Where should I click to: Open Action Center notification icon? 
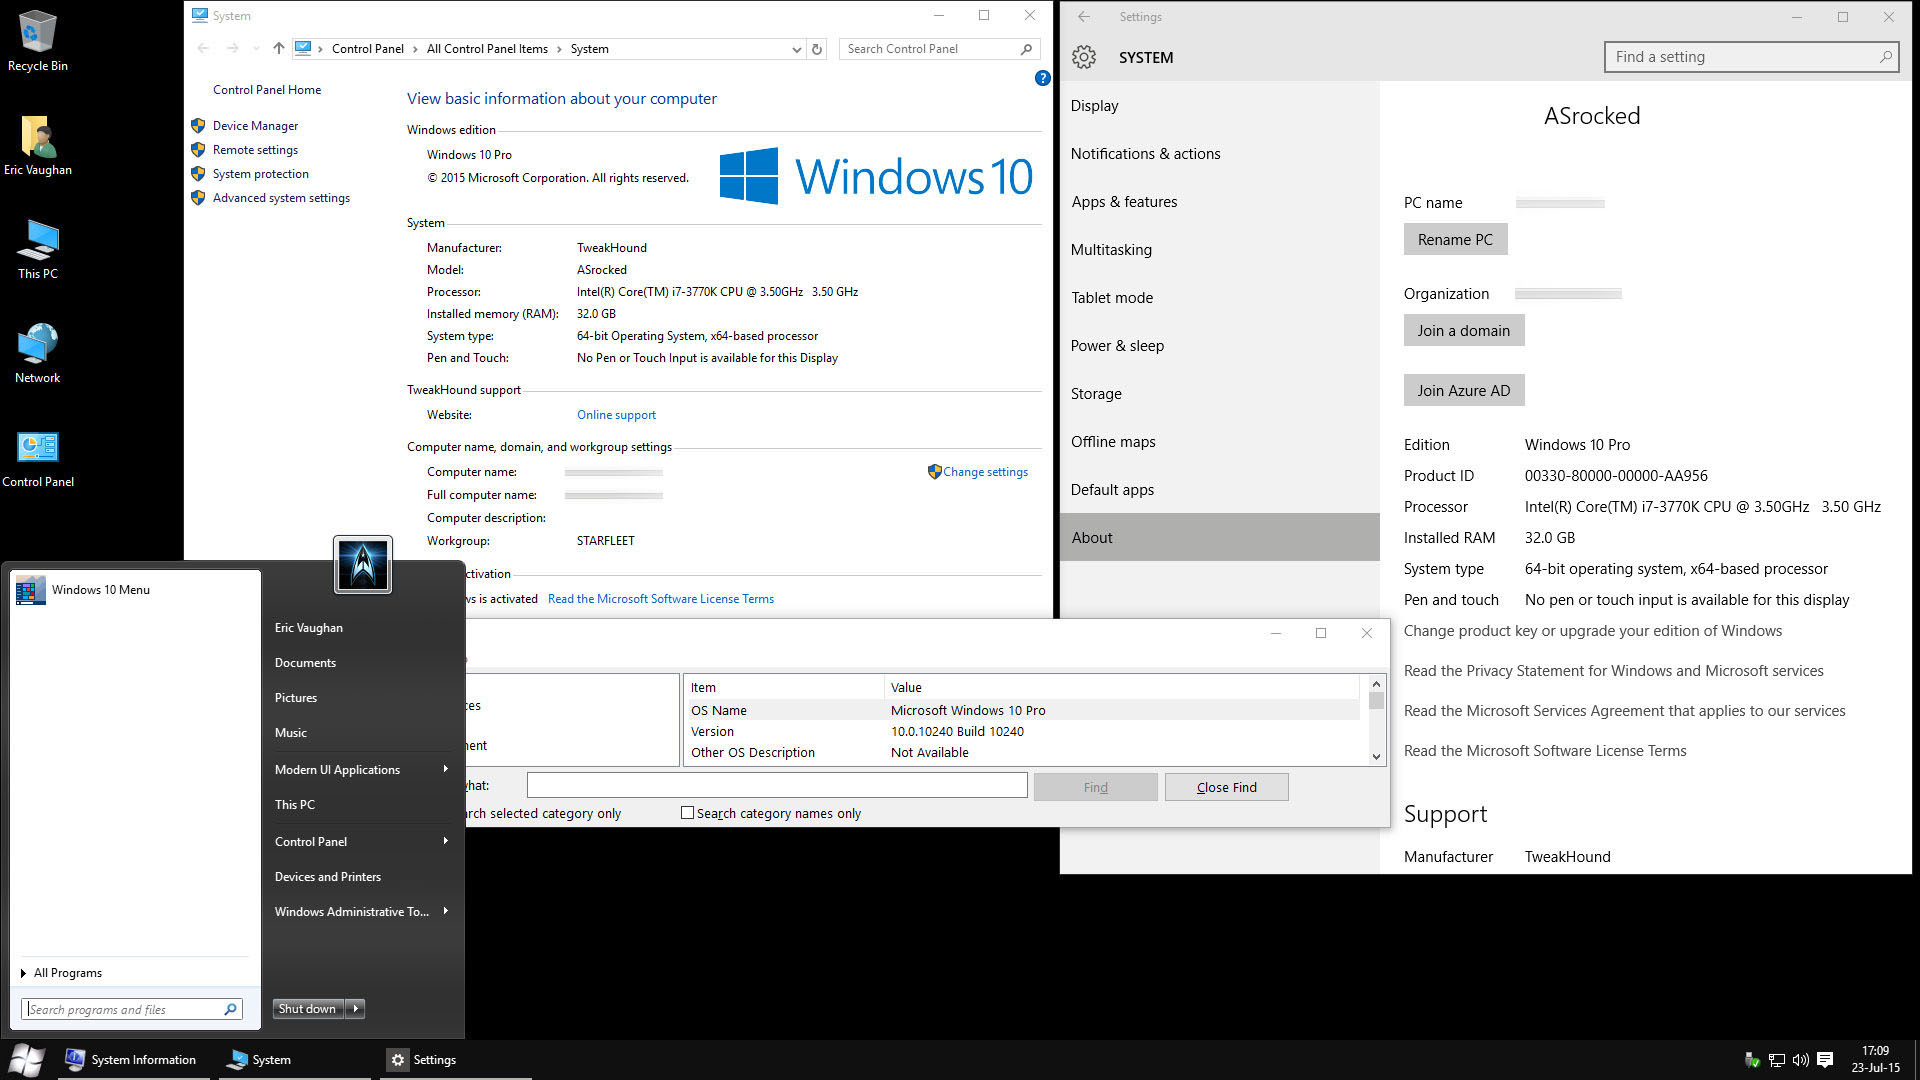tap(1825, 1060)
